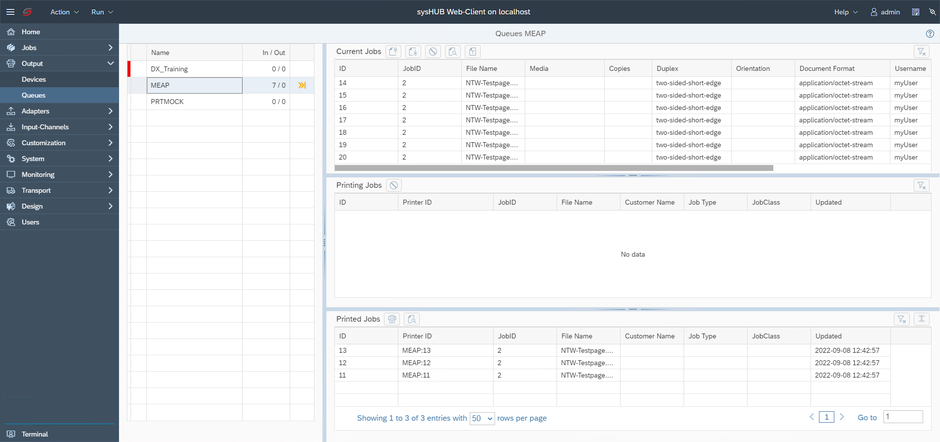Cancel the selected job in Current Jobs

433,52
